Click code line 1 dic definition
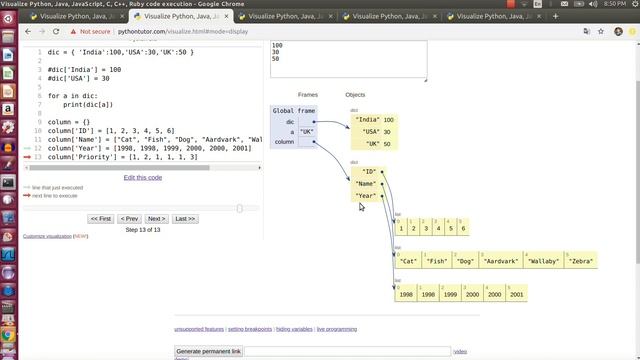This screenshot has height=360, width=640. point(120,52)
